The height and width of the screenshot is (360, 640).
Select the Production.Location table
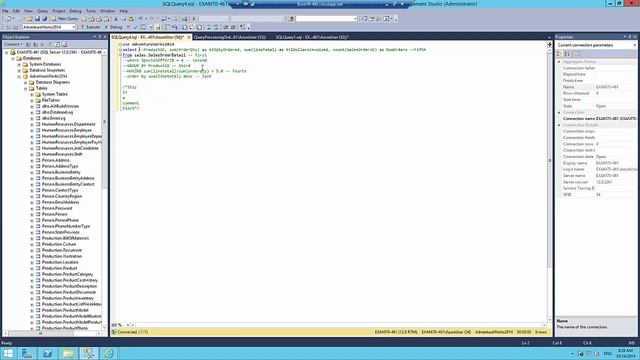point(60,262)
